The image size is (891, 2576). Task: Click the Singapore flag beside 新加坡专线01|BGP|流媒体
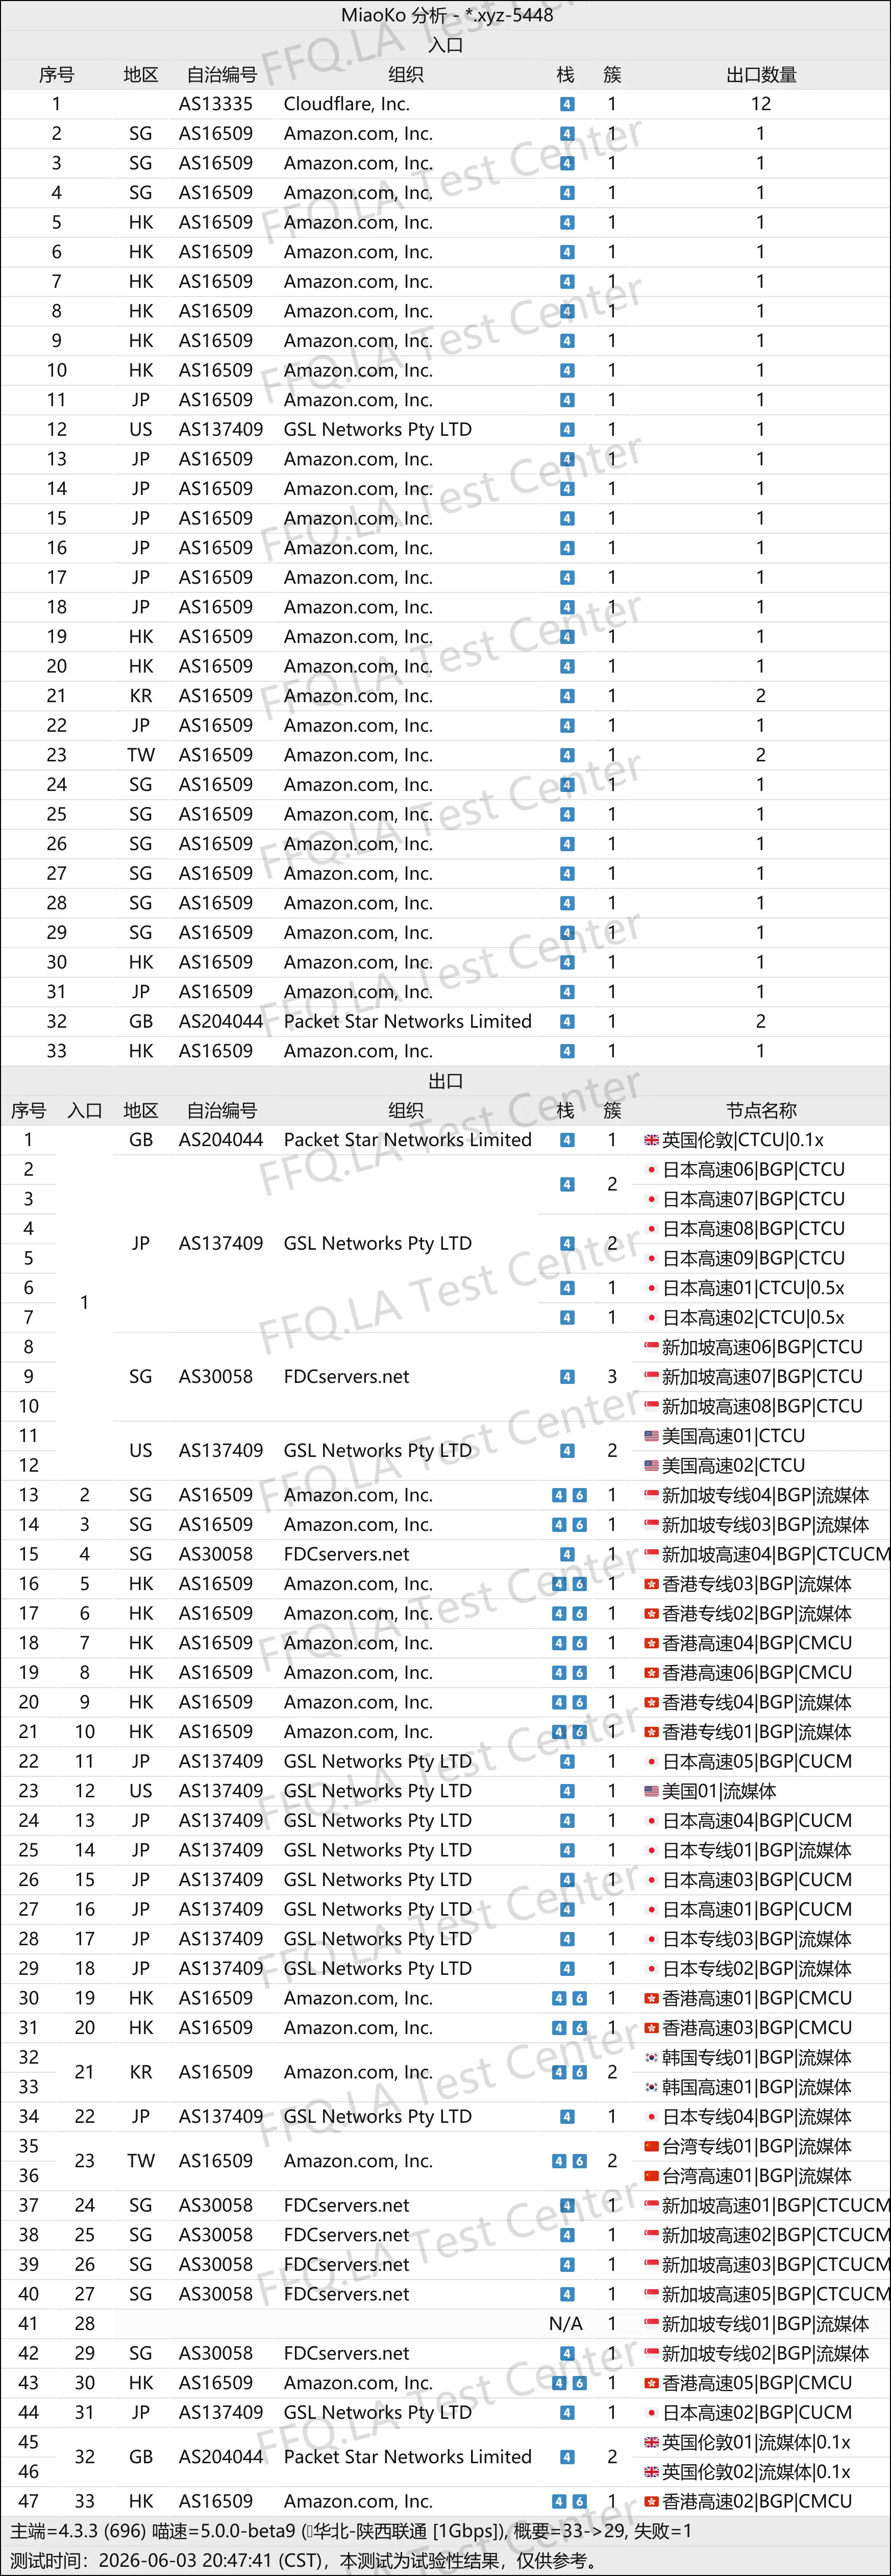(651, 2324)
